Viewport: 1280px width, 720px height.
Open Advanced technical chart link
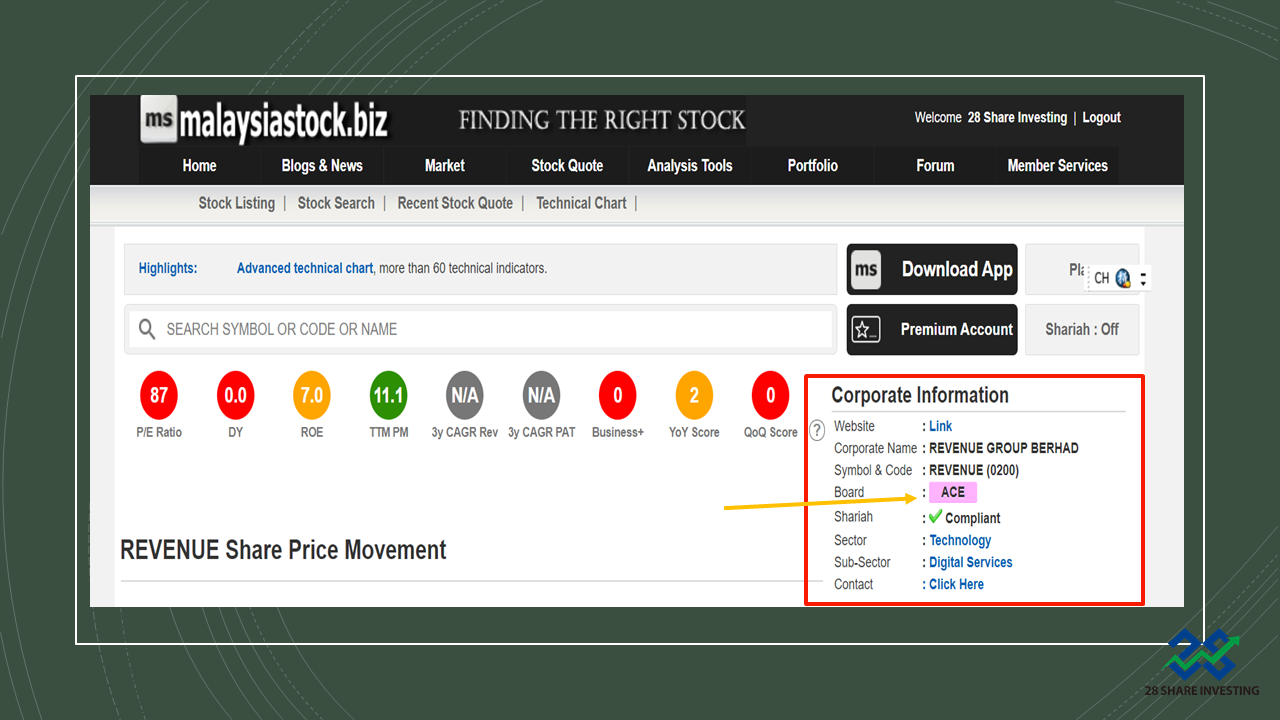(305, 268)
